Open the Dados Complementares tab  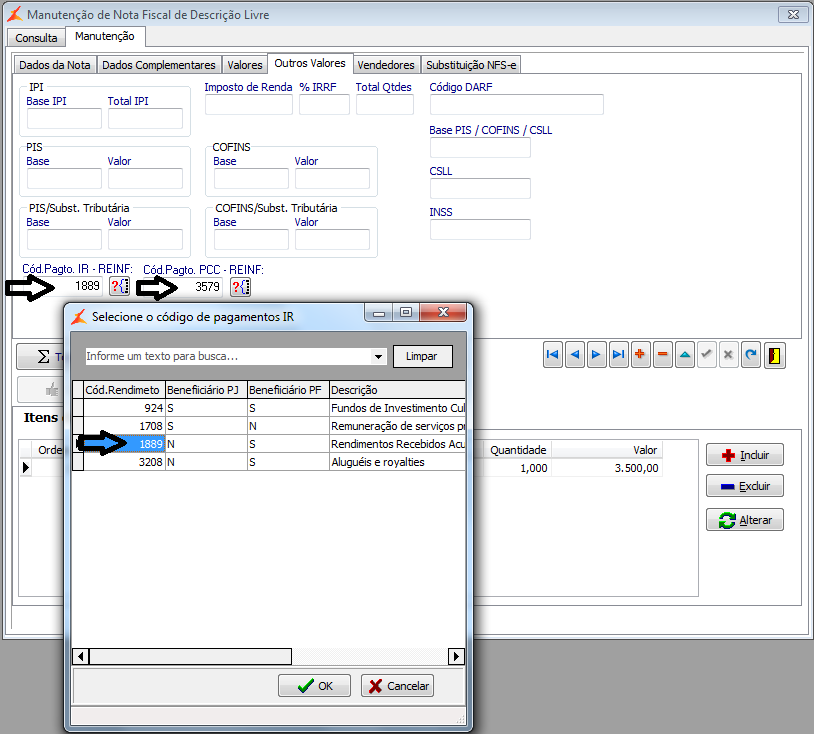[159, 65]
